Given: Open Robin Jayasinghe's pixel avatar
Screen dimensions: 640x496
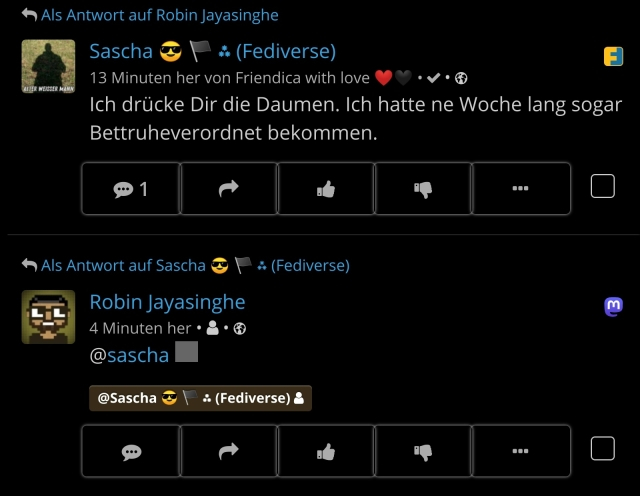Looking at the screenshot, I should (x=48, y=317).
